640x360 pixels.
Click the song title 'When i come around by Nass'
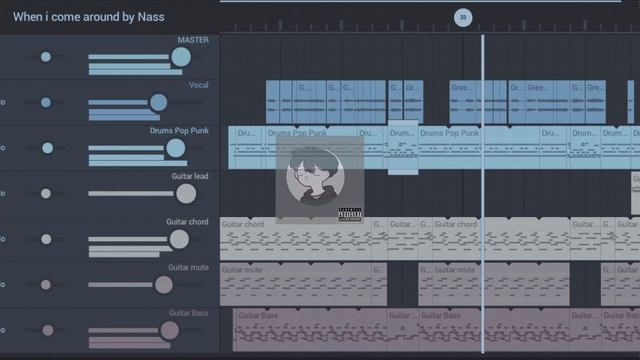pyautogui.click(x=89, y=17)
